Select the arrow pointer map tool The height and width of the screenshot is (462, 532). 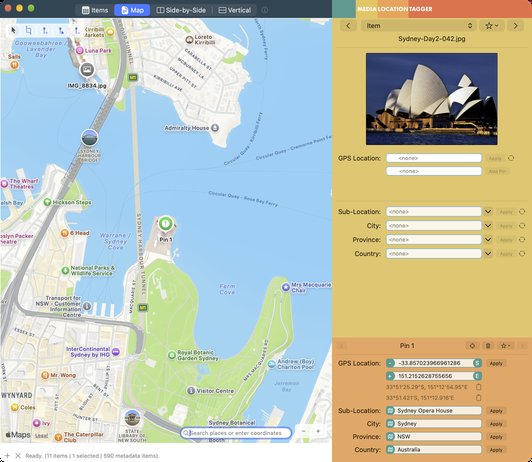(x=13, y=31)
